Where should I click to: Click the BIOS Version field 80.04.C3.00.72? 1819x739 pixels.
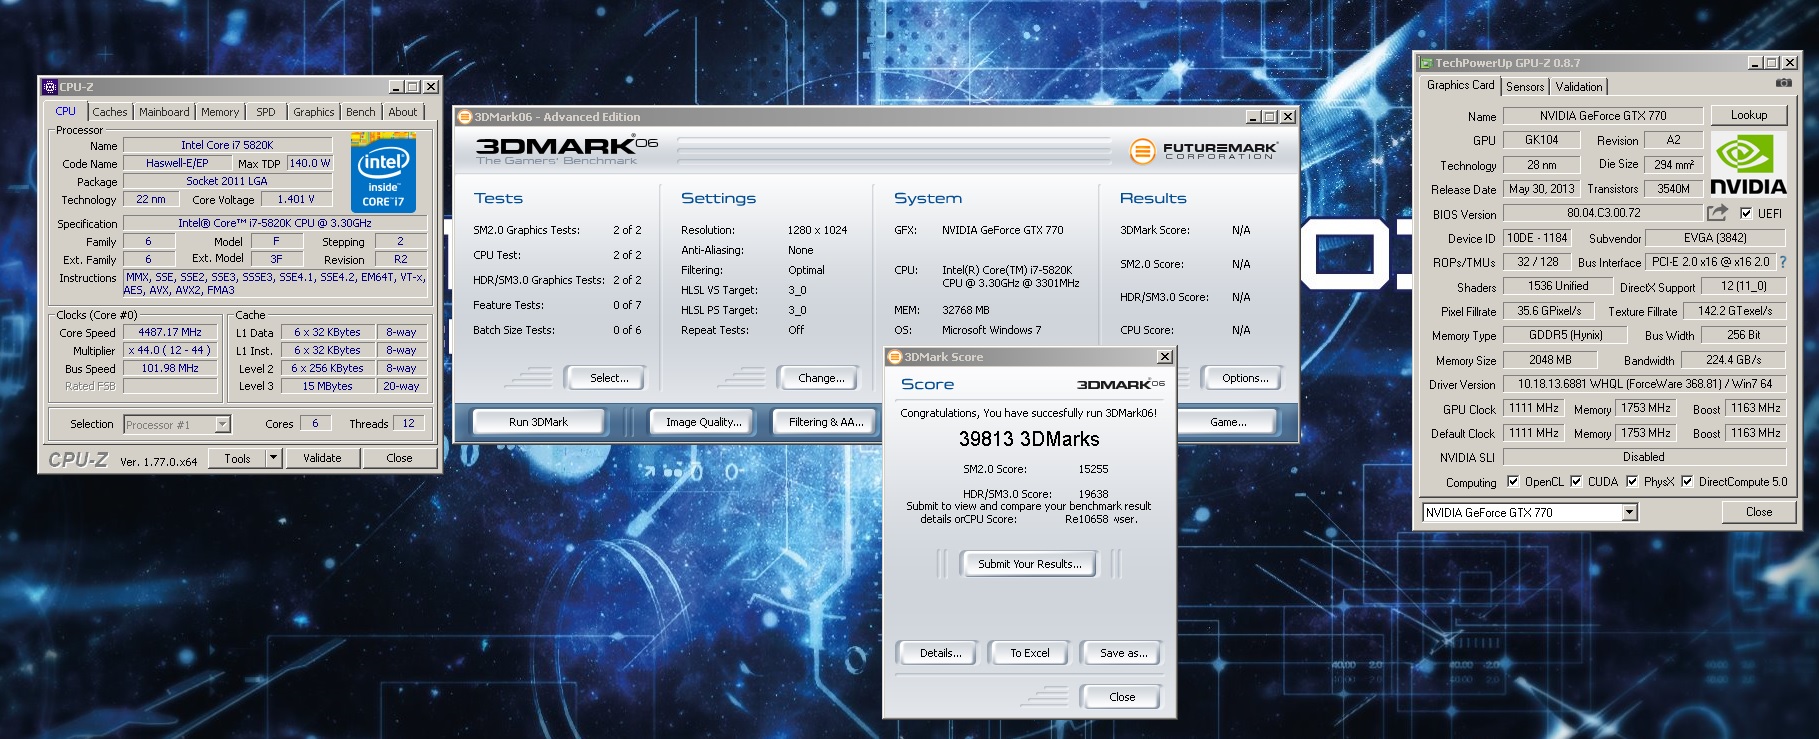click(1603, 213)
